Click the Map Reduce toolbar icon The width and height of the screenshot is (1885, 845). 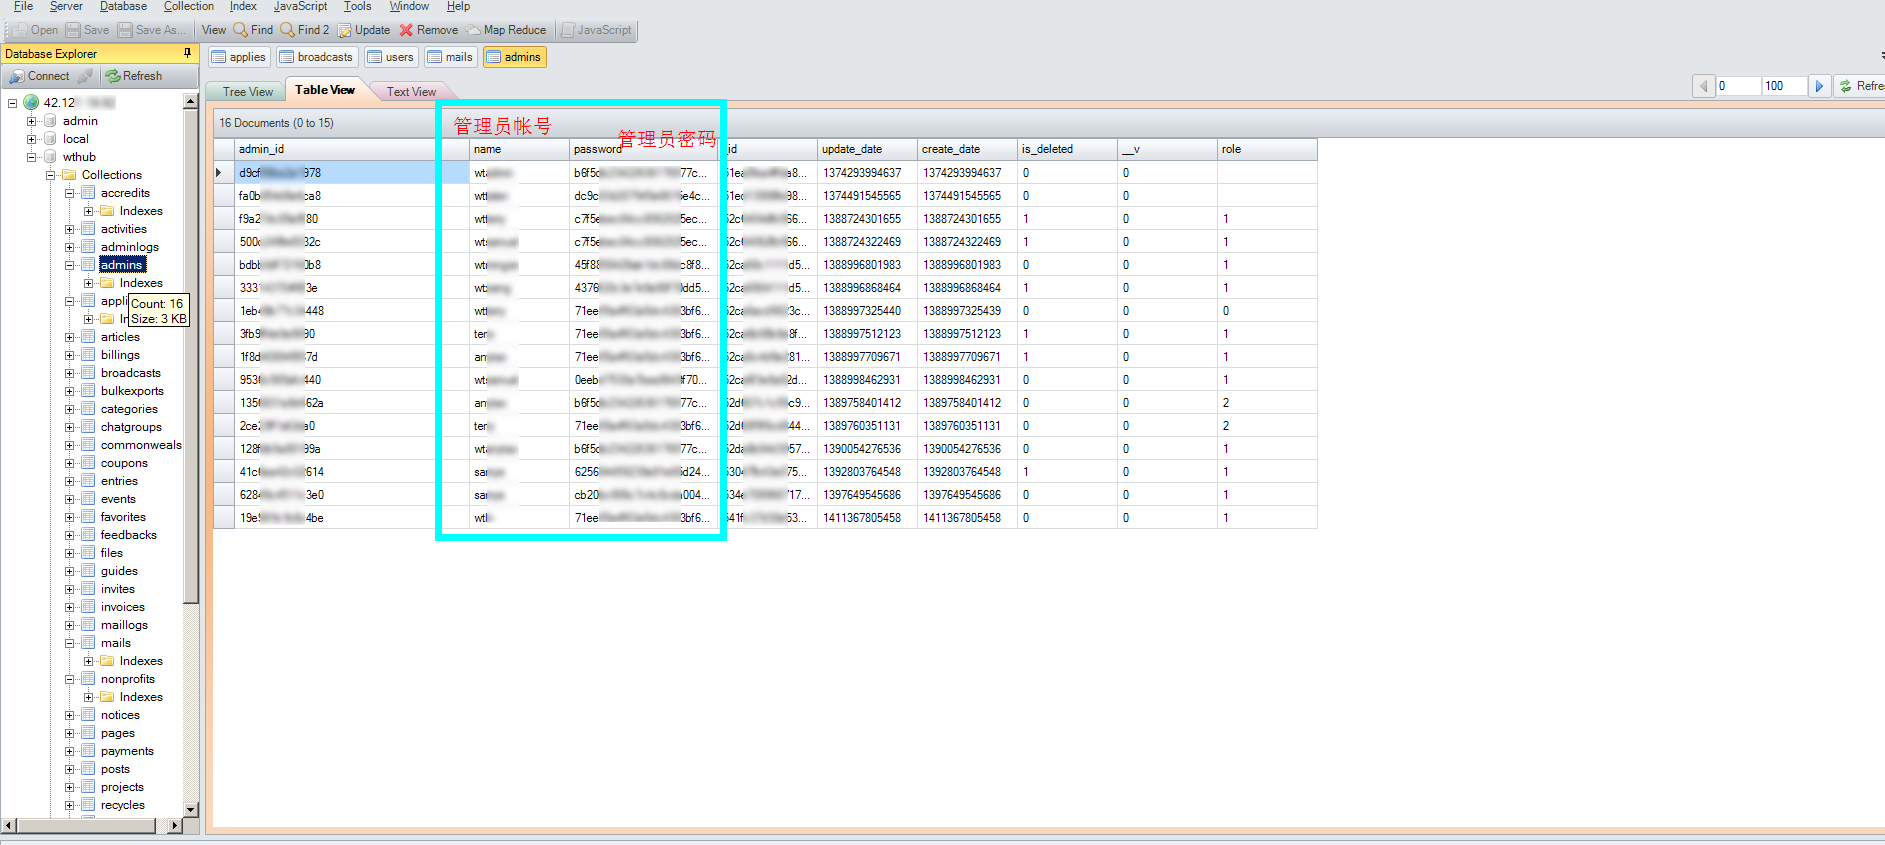click(x=474, y=30)
